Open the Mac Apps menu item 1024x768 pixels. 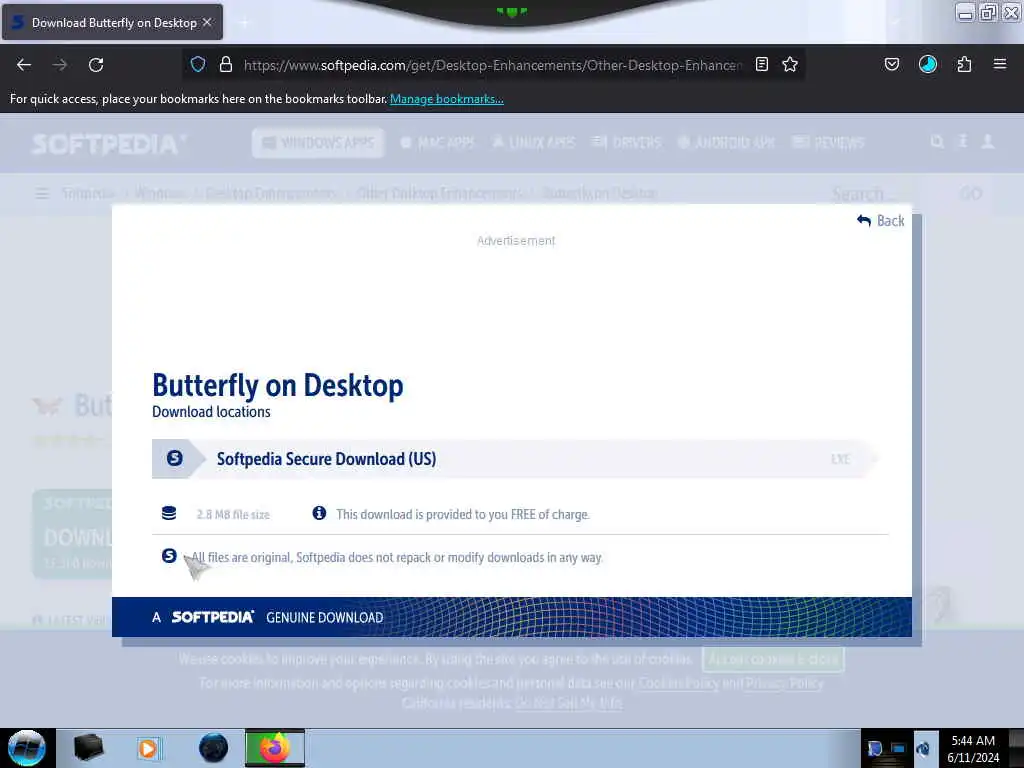[437, 142]
